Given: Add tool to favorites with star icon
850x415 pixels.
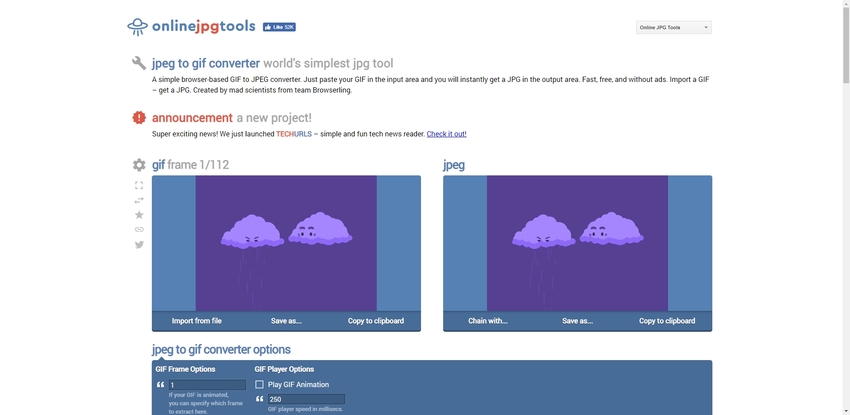Looking at the screenshot, I should 139,215.
